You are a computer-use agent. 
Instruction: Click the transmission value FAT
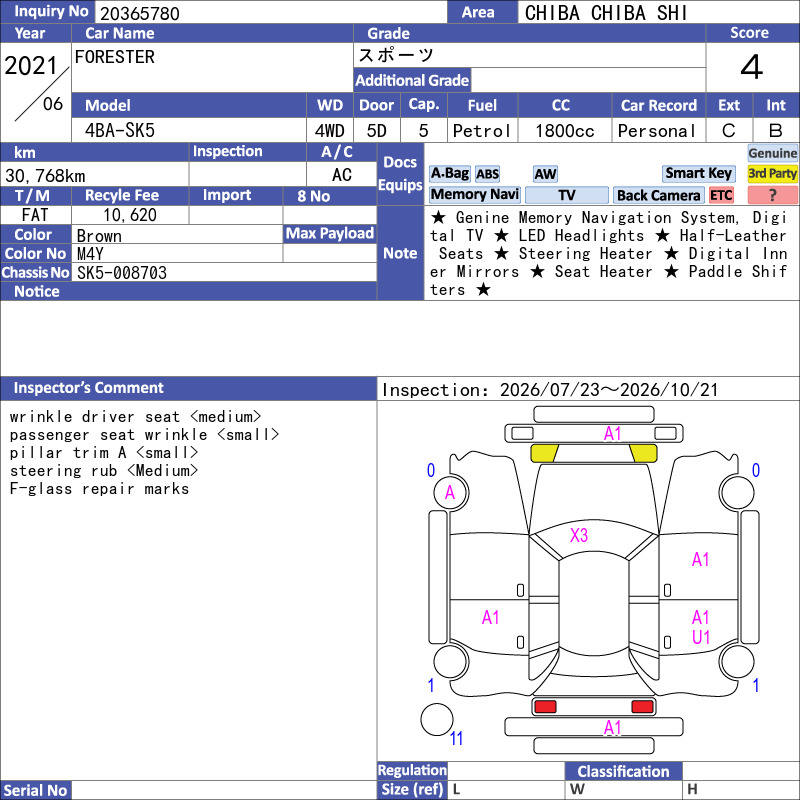click(35, 215)
